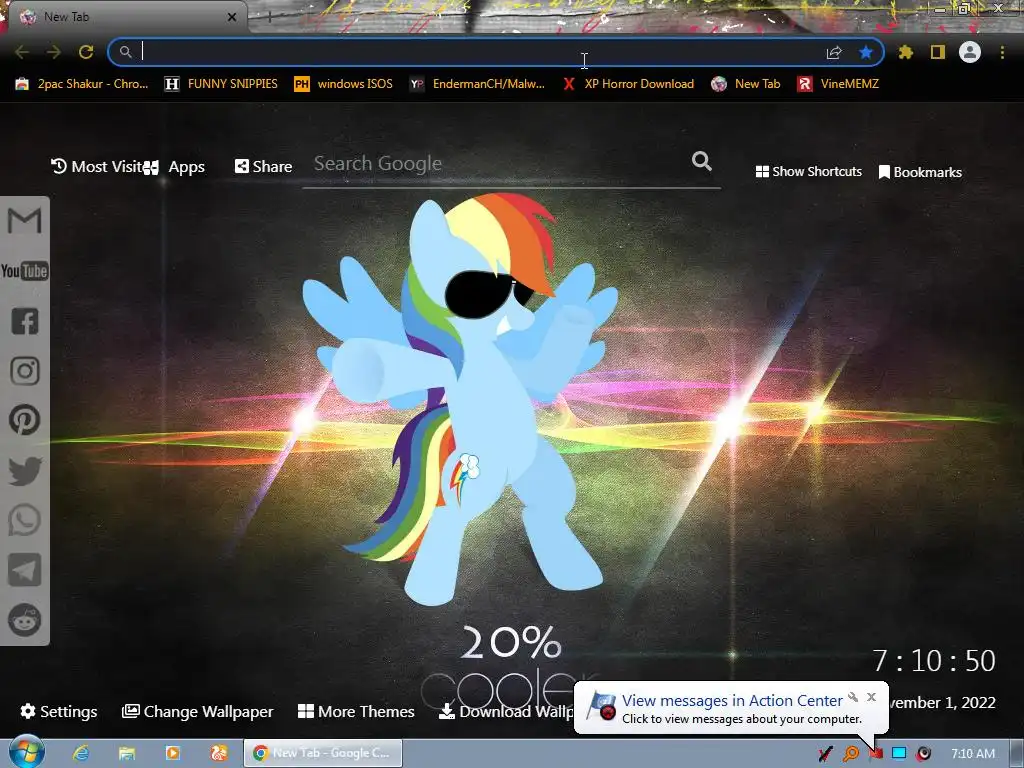Click the Google search magnifier icon
1024x768 pixels.
[702, 161]
